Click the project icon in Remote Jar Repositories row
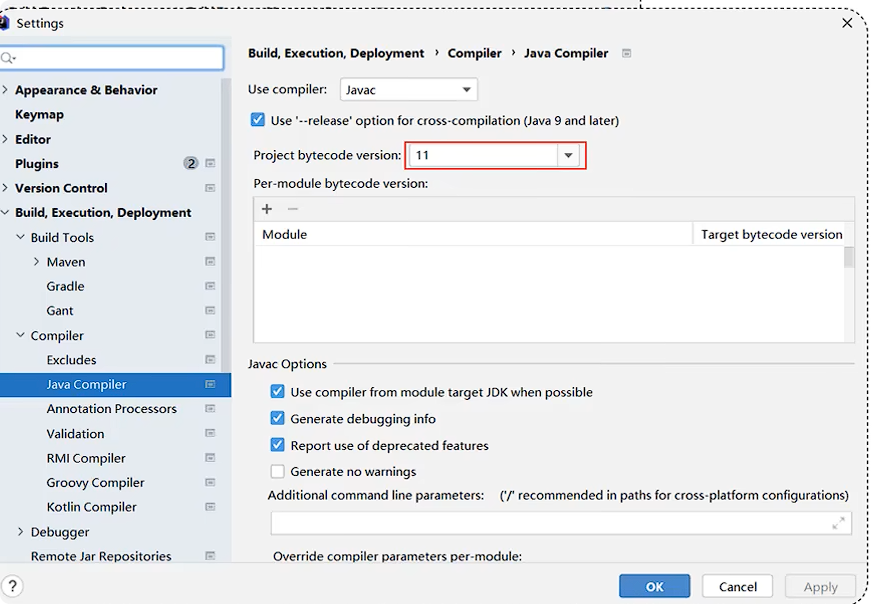The height and width of the screenshot is (604, 883). pos(210,556)
